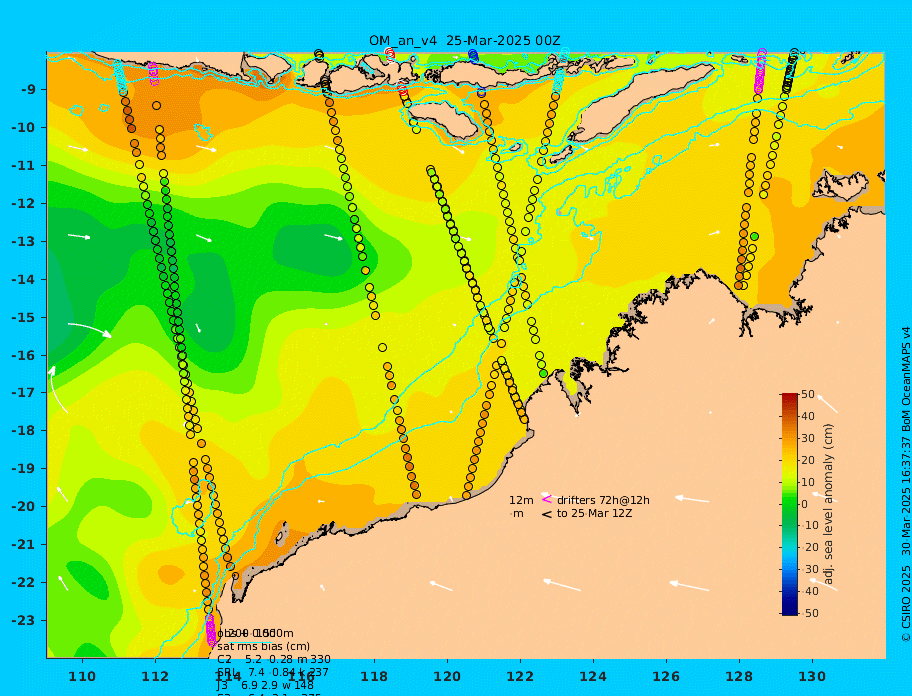The height and width of the screenshot is (696, 912).
Task: Click the 40 tick label on the colorbar
Action: [808, 416]
